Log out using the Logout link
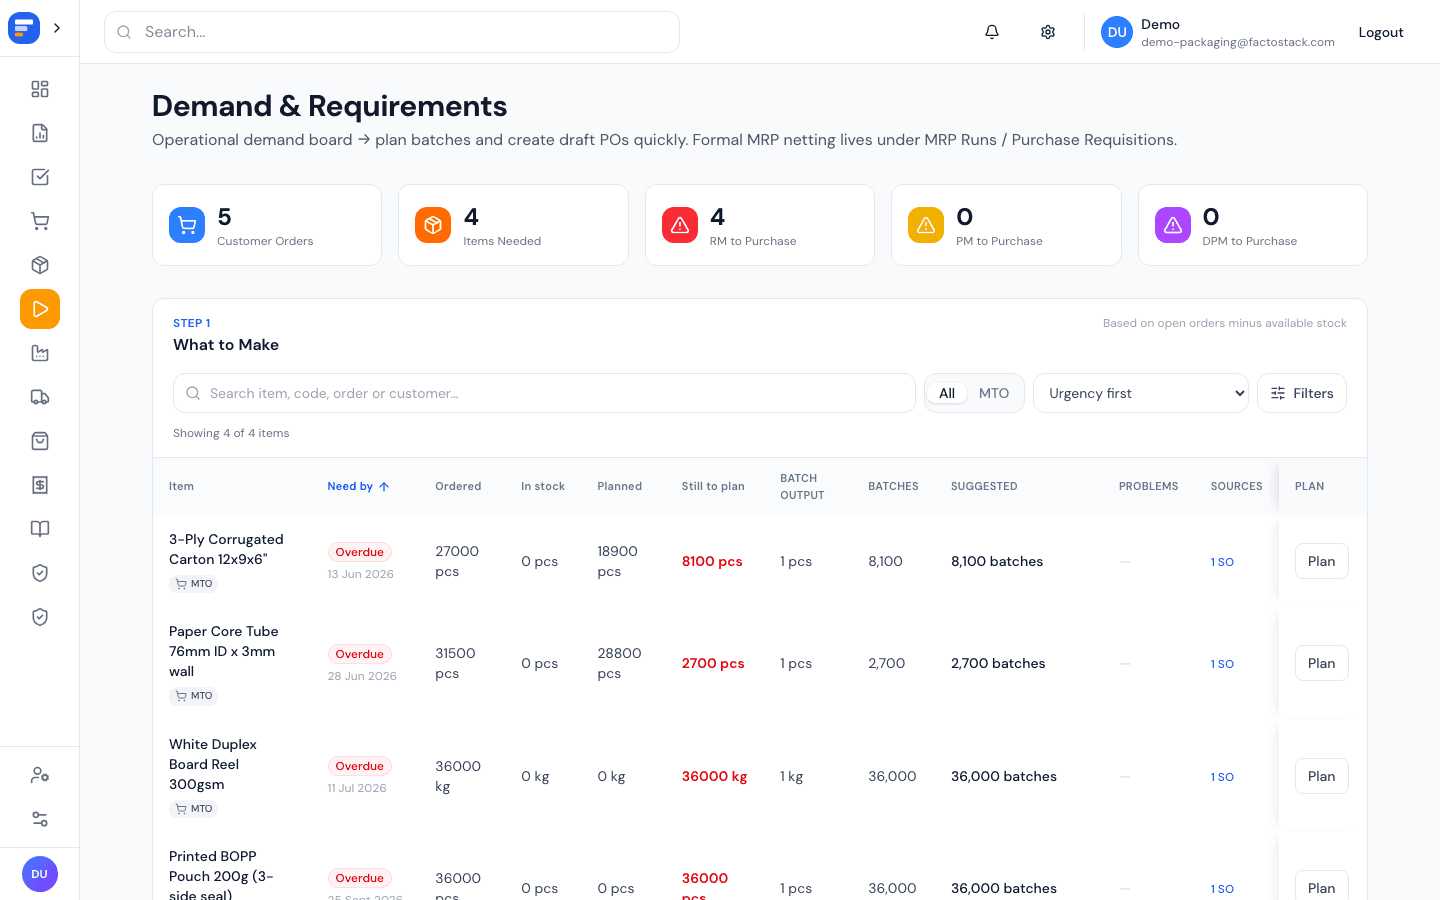Screen dimensions: 1440x900 point(1381,32)
